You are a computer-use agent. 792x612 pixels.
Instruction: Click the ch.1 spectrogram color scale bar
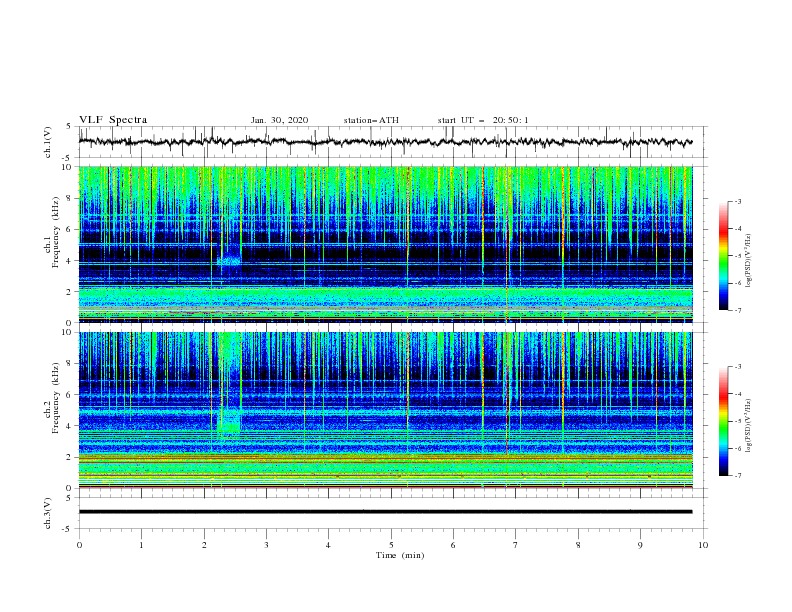[723, 256]
